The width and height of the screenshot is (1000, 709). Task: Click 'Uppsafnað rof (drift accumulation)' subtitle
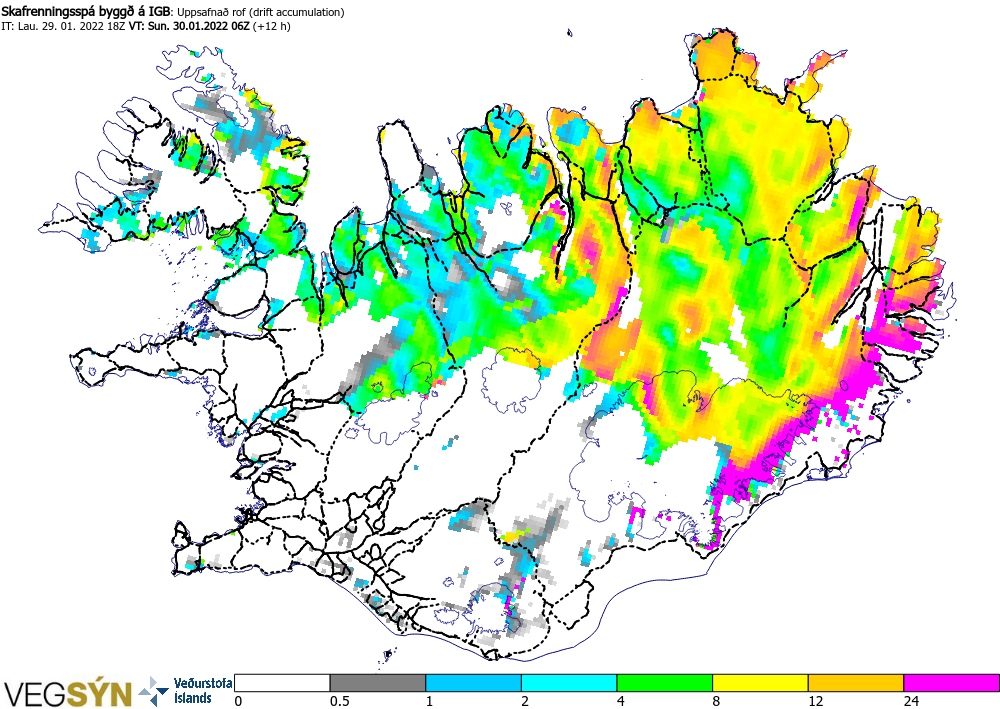[260, 12]
